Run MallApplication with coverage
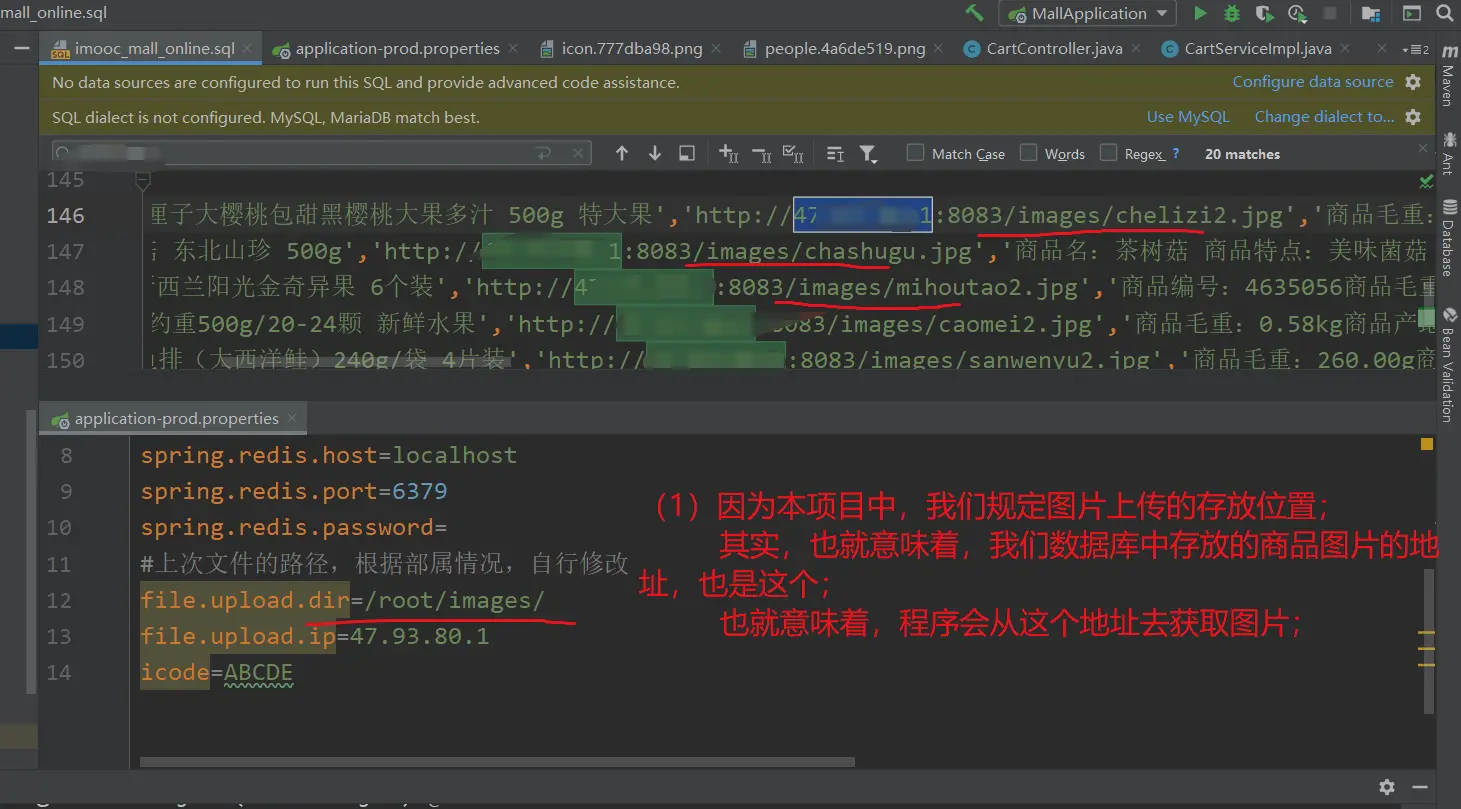 tap(1265, 14)
